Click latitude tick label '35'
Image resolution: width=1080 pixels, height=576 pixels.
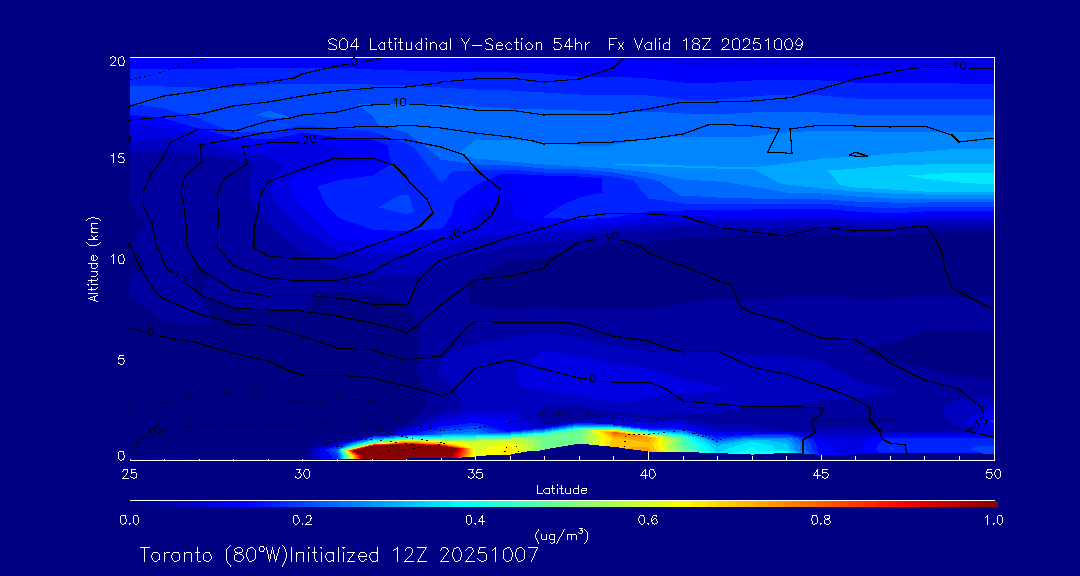[475, 474]
